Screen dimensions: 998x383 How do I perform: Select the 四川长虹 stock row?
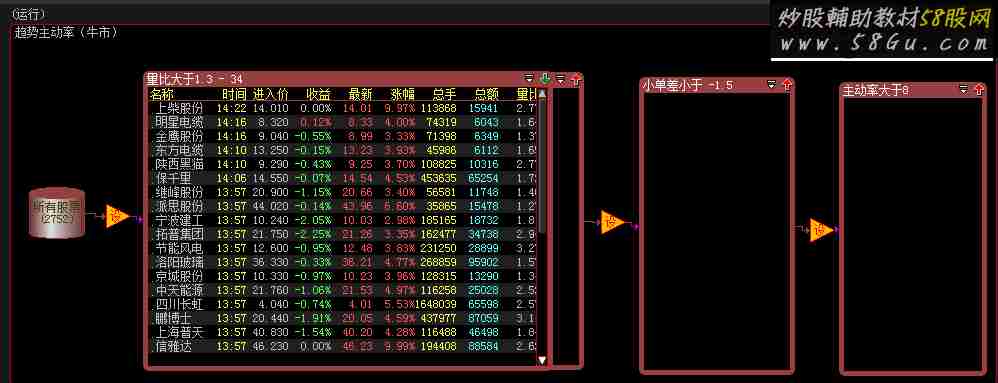pyautogui.click(x=342, y=304)
